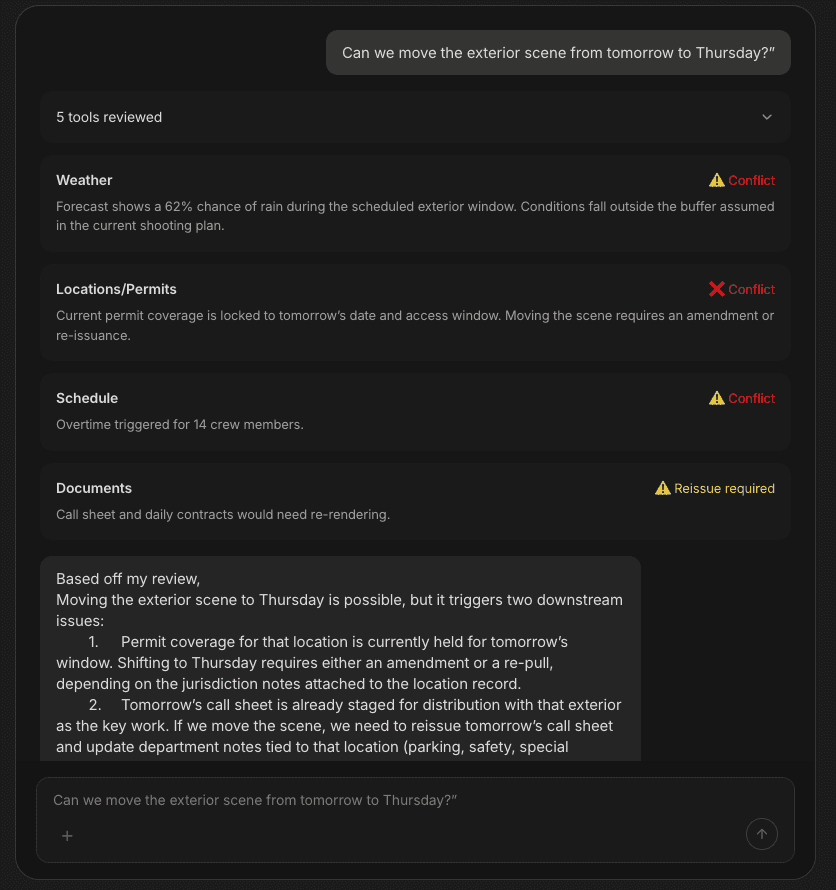Click the permit coverage locked description text
Screen dimensions: 836x890
tap(415, 325)
